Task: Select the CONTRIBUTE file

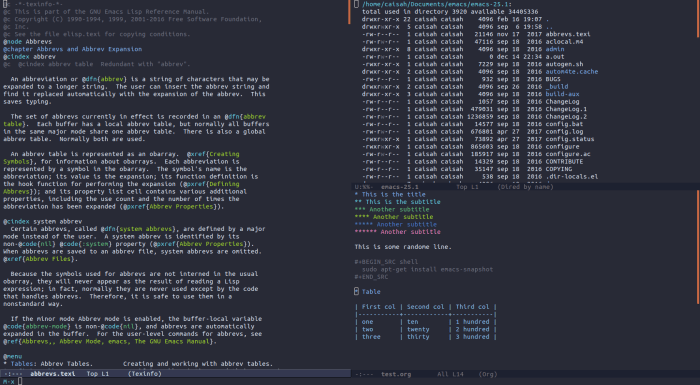Action: coord(564,162)
